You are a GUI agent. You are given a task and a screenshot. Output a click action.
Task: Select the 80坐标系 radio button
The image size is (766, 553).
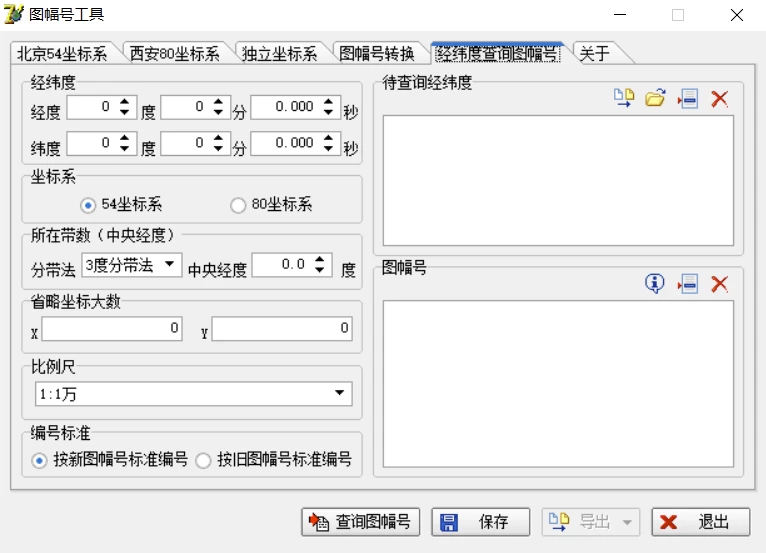click(238, 205)
